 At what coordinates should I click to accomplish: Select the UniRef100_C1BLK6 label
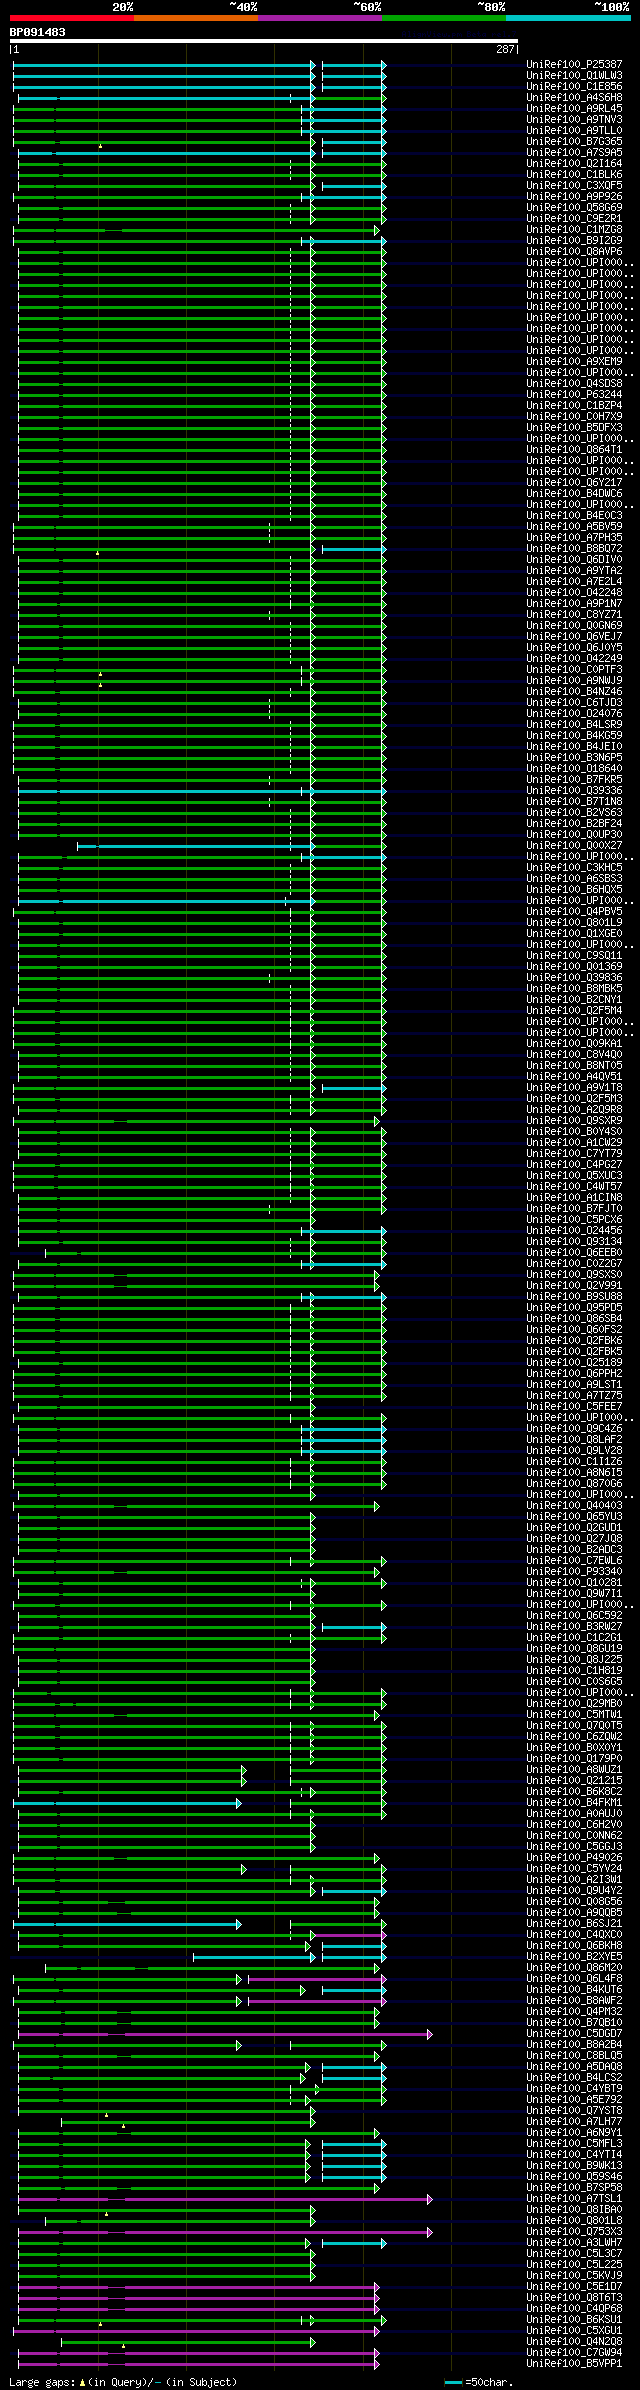coord(574,175)
